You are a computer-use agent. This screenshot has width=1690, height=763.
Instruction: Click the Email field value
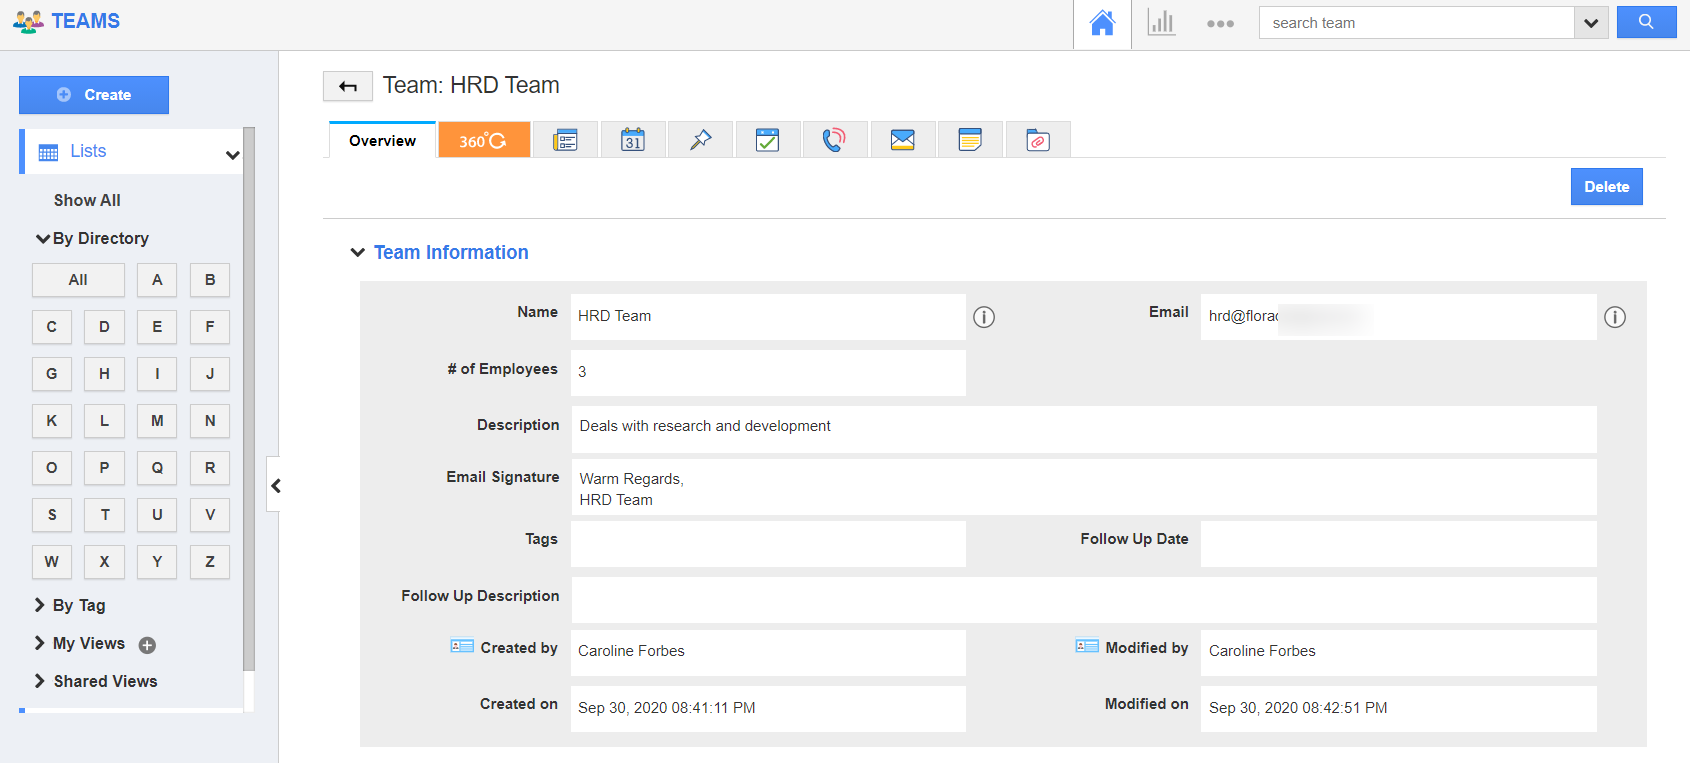[x=1398, y=316]
